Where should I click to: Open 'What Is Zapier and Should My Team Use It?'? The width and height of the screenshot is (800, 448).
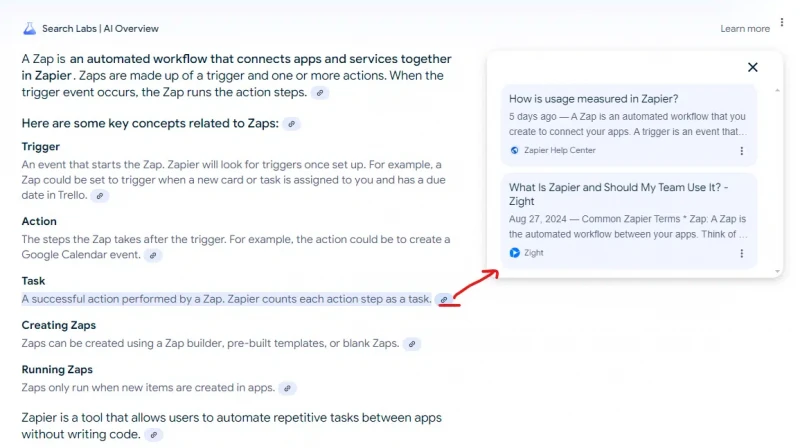point(618,194)
